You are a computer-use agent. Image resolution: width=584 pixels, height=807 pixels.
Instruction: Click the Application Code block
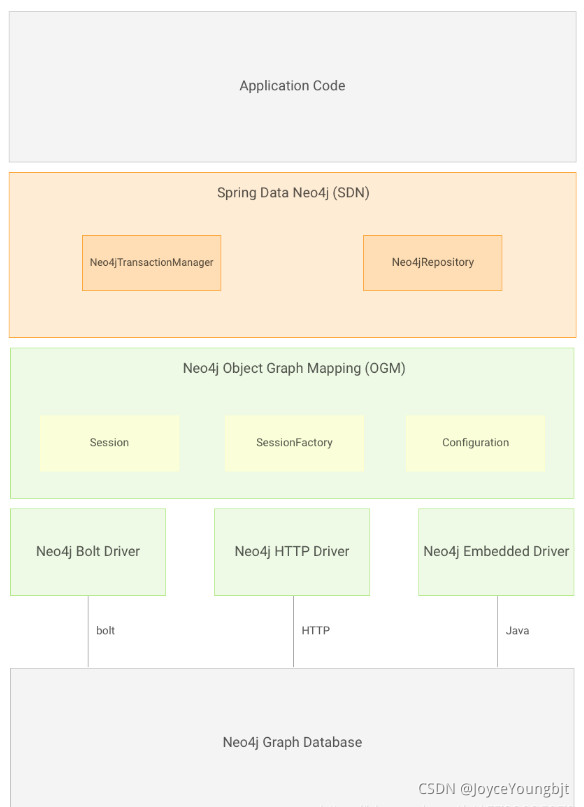click(292, 86)
